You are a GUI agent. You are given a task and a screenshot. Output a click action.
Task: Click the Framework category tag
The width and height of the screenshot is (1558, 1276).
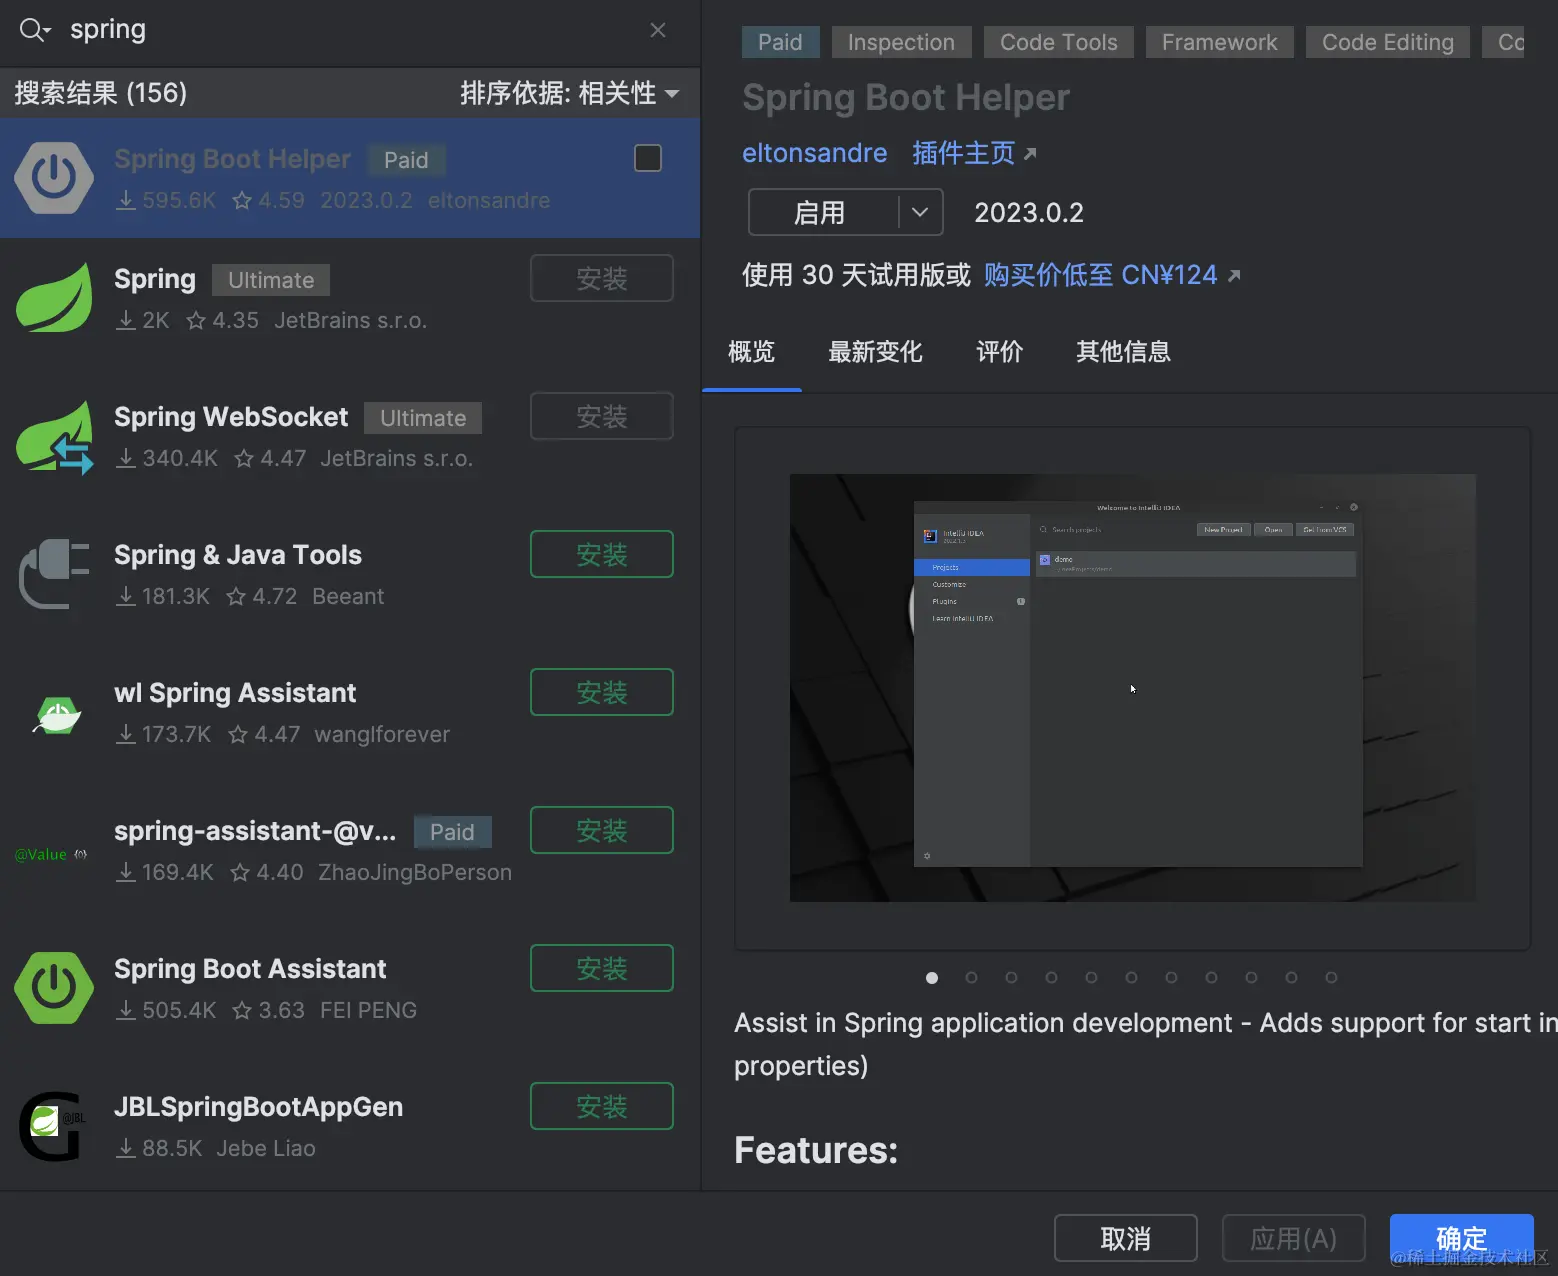click(1219, 42)
